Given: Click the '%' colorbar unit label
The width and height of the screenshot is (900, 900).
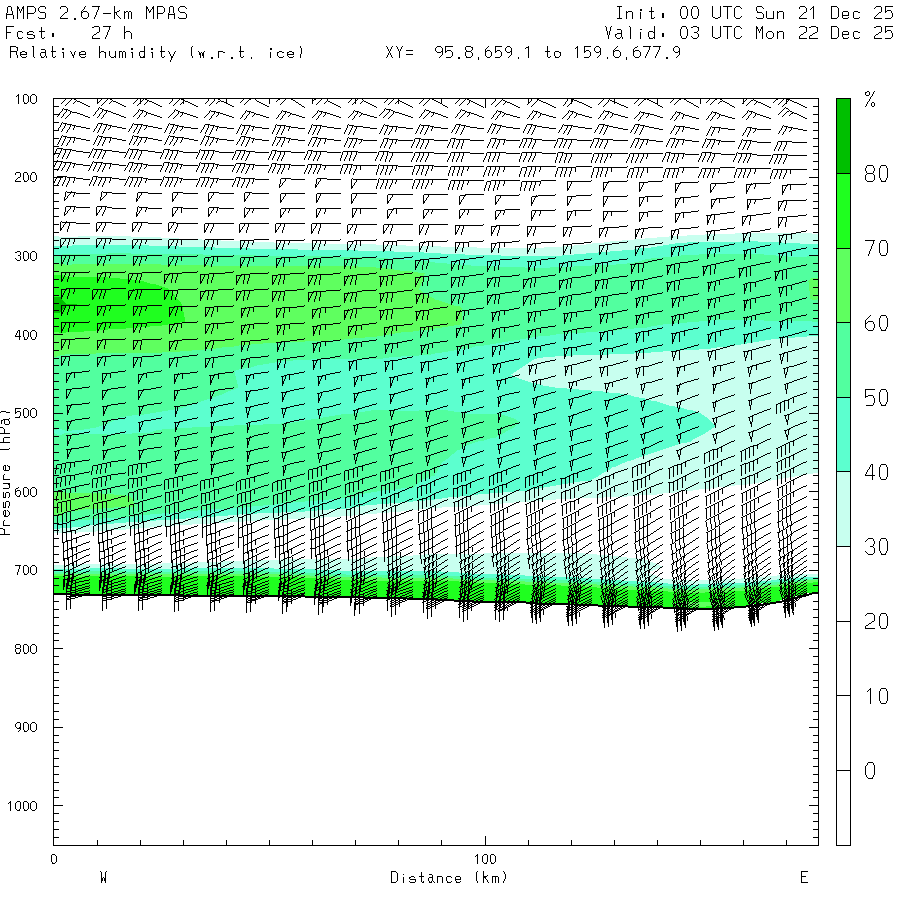Looking at the screenshot, I should click(870, 100).
